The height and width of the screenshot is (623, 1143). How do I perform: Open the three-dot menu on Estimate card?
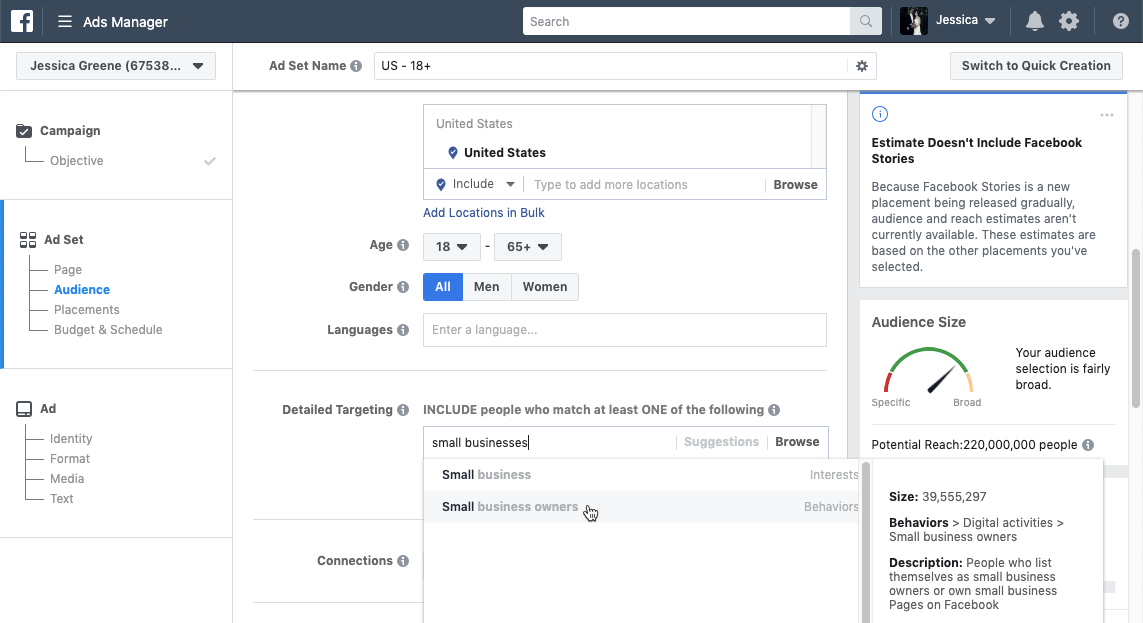pos(1107,115)
